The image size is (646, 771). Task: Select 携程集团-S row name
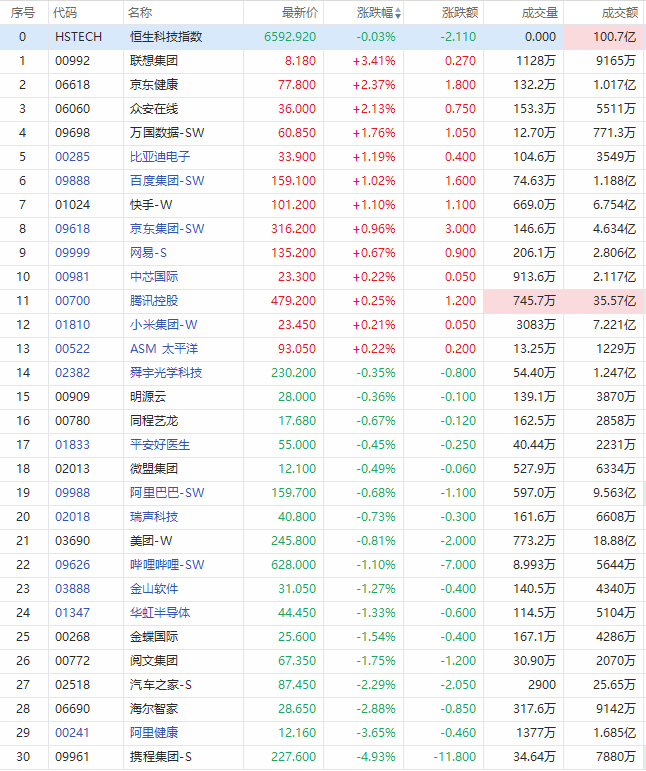pyautogui.click(x=161, y=757)
